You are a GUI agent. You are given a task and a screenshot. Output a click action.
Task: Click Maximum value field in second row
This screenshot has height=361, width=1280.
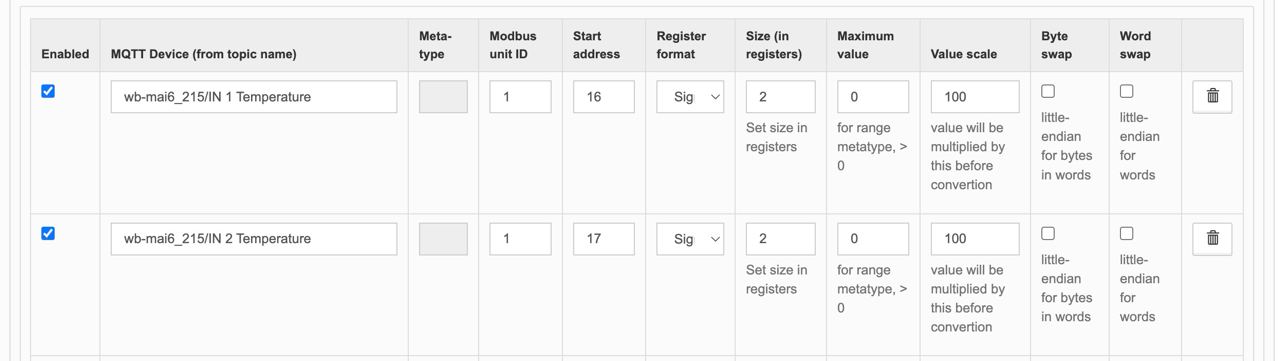[x=873, y=238]
